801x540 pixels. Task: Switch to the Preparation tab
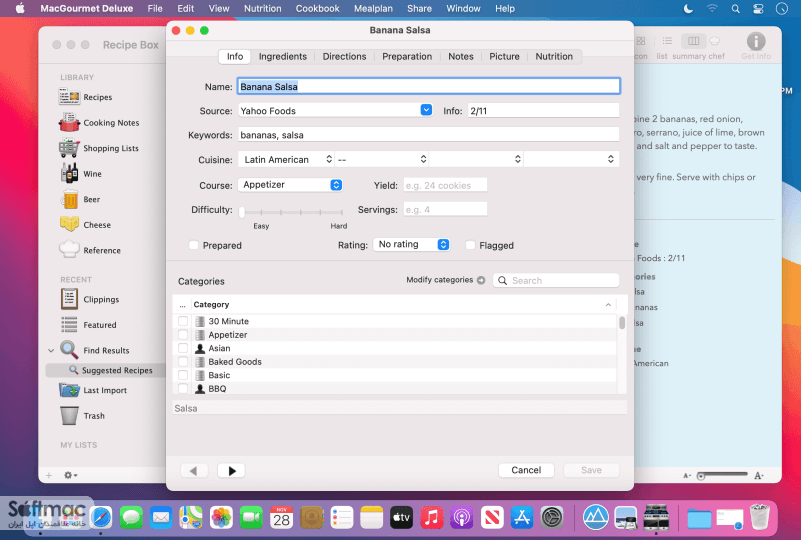(x=407, y=56)
